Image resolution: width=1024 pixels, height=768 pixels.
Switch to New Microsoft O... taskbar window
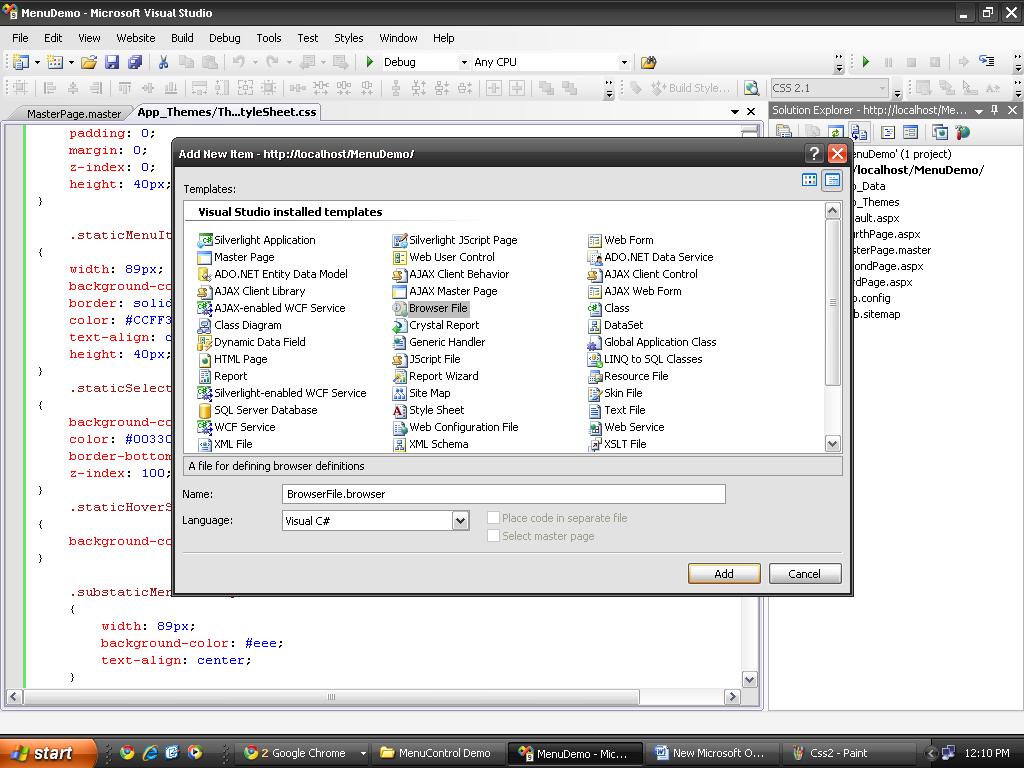click(x=710, y=753)
